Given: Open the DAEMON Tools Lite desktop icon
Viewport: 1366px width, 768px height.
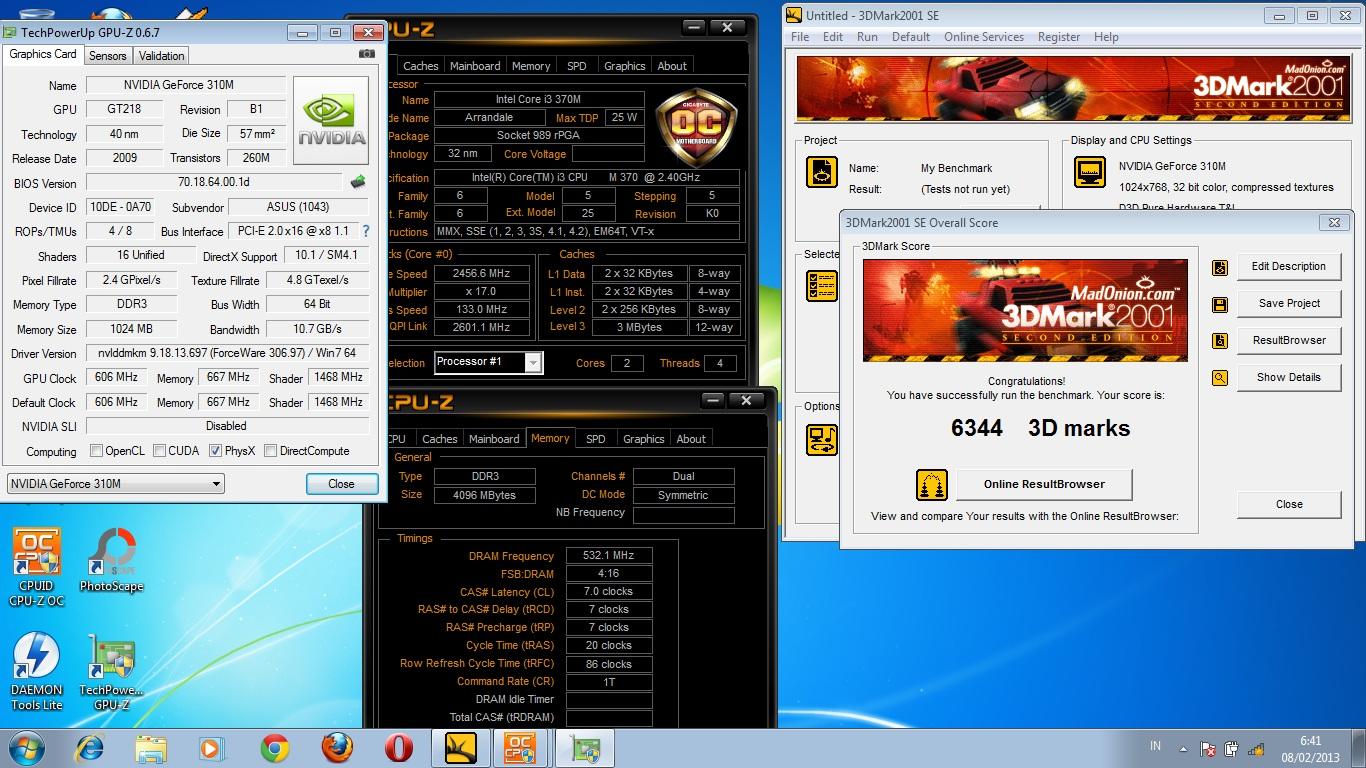Looking at the screenshot, I should (37, 671).
